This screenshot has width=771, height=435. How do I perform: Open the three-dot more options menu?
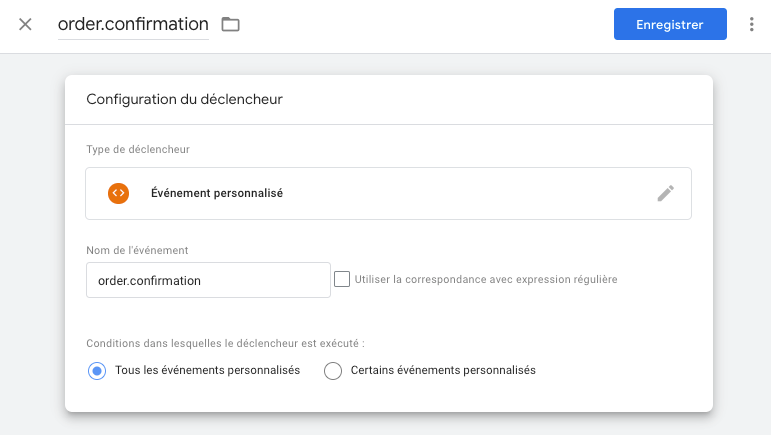tap(751, 24)
